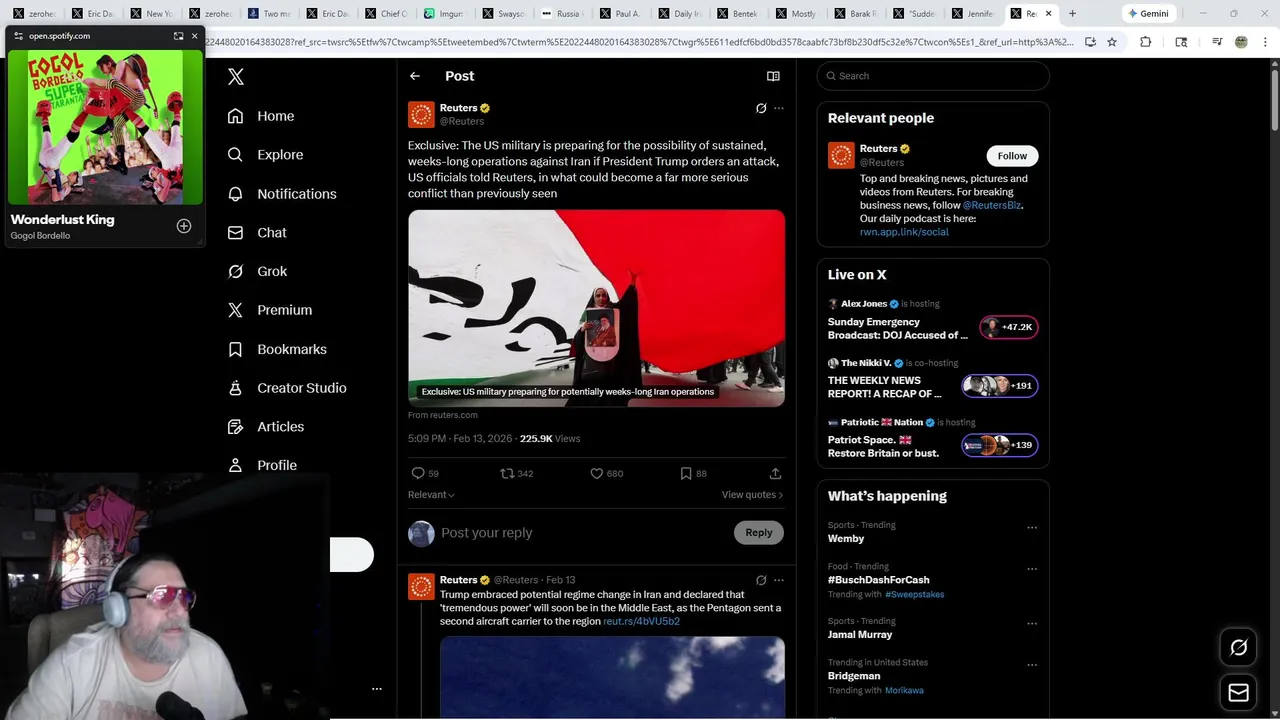
Task: Open browser extensions puzzle icon
Action: click(x=1146, y=42)
